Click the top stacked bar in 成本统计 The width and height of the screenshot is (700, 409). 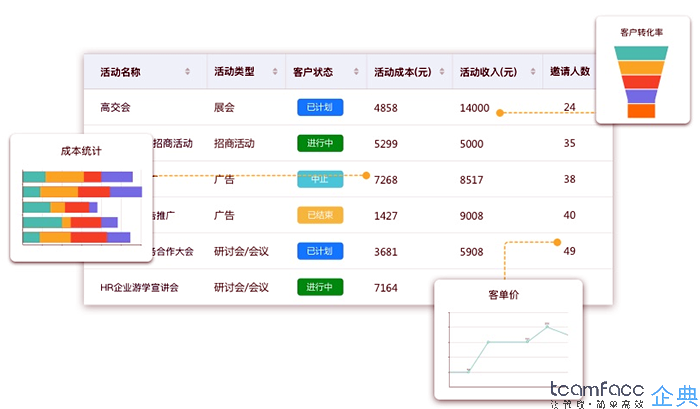(x=78, y=177)
